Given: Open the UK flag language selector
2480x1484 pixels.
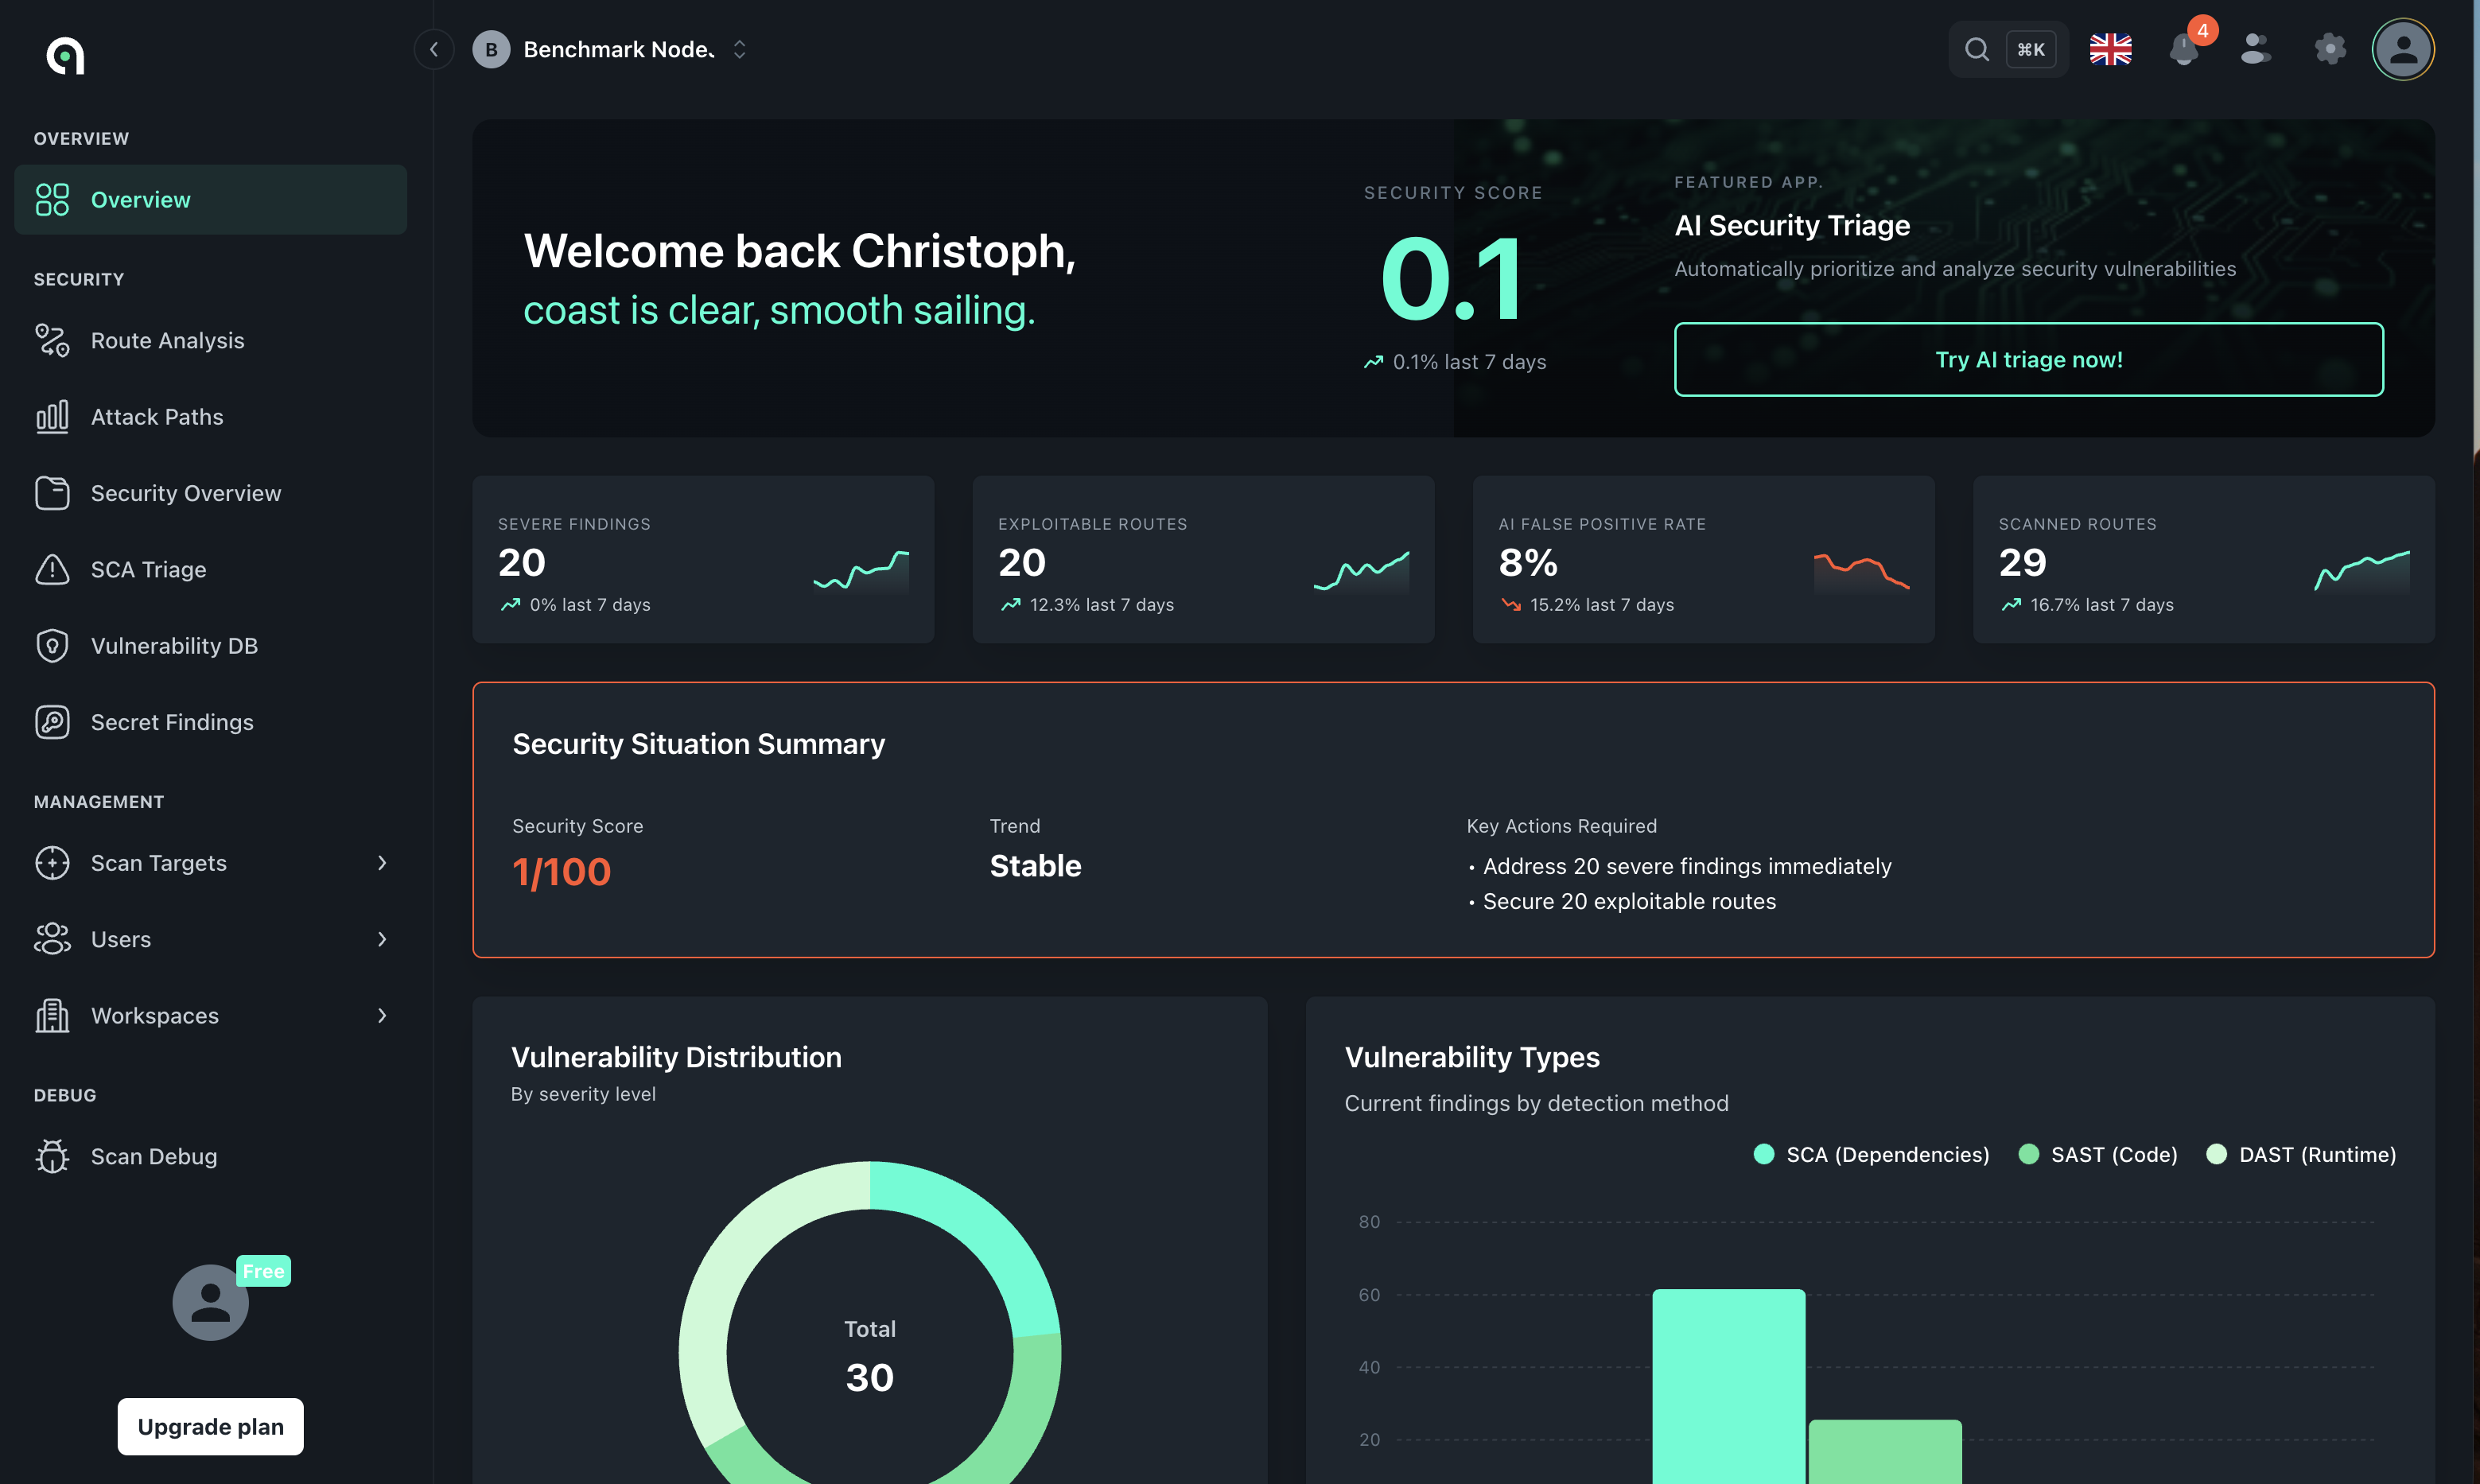Looking at the screenshot, I should (2110, 49).
